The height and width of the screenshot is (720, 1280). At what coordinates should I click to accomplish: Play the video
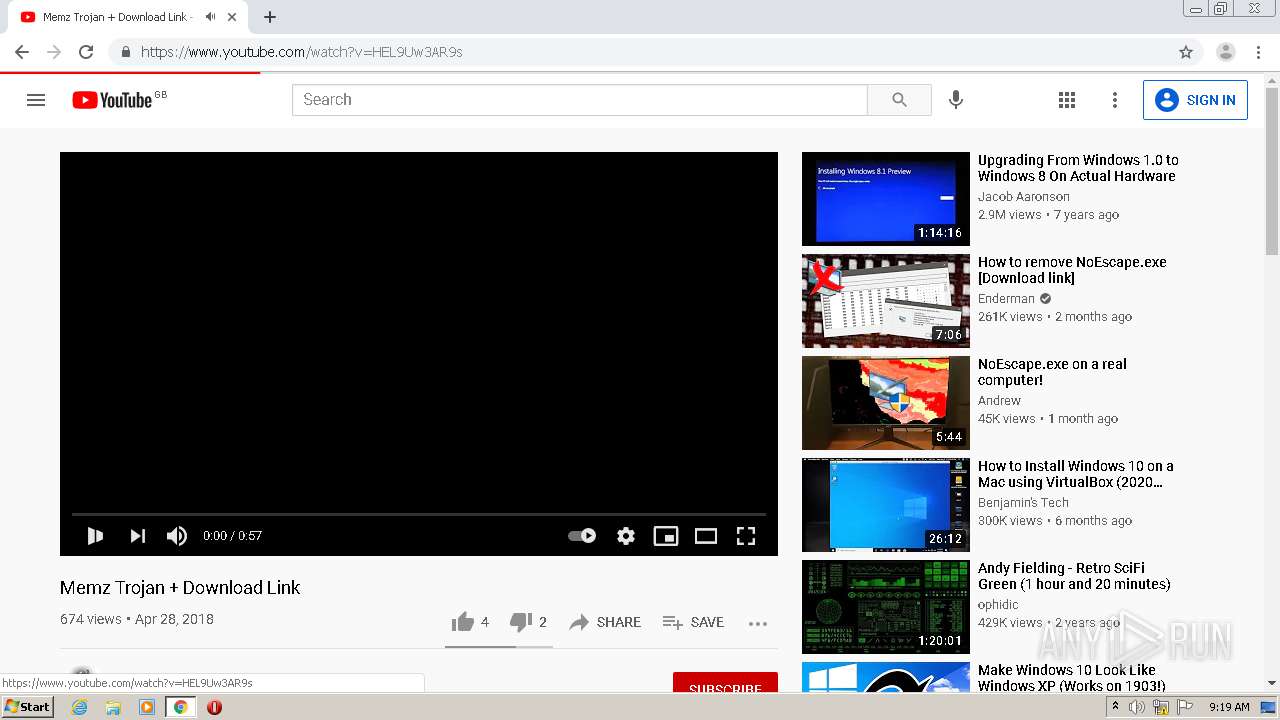tap(95, 536)
